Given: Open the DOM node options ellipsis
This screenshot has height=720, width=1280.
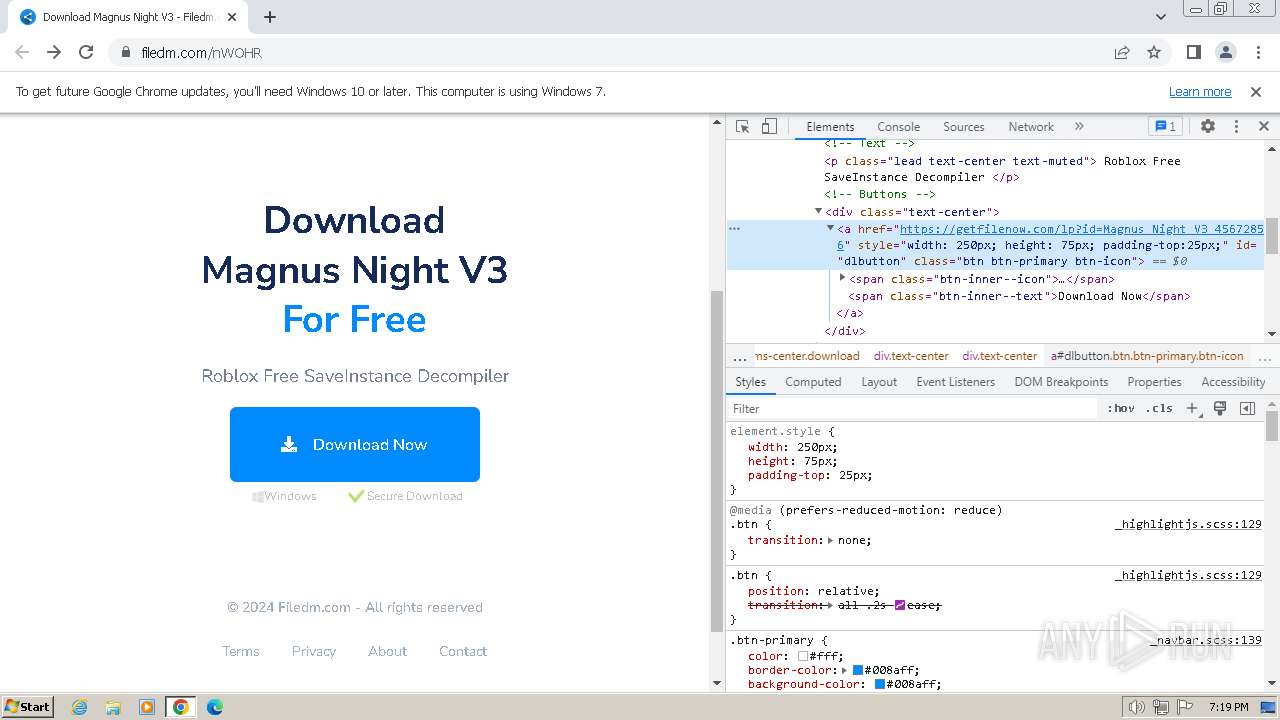Looking at the screenshot, I should pos(734,229).
